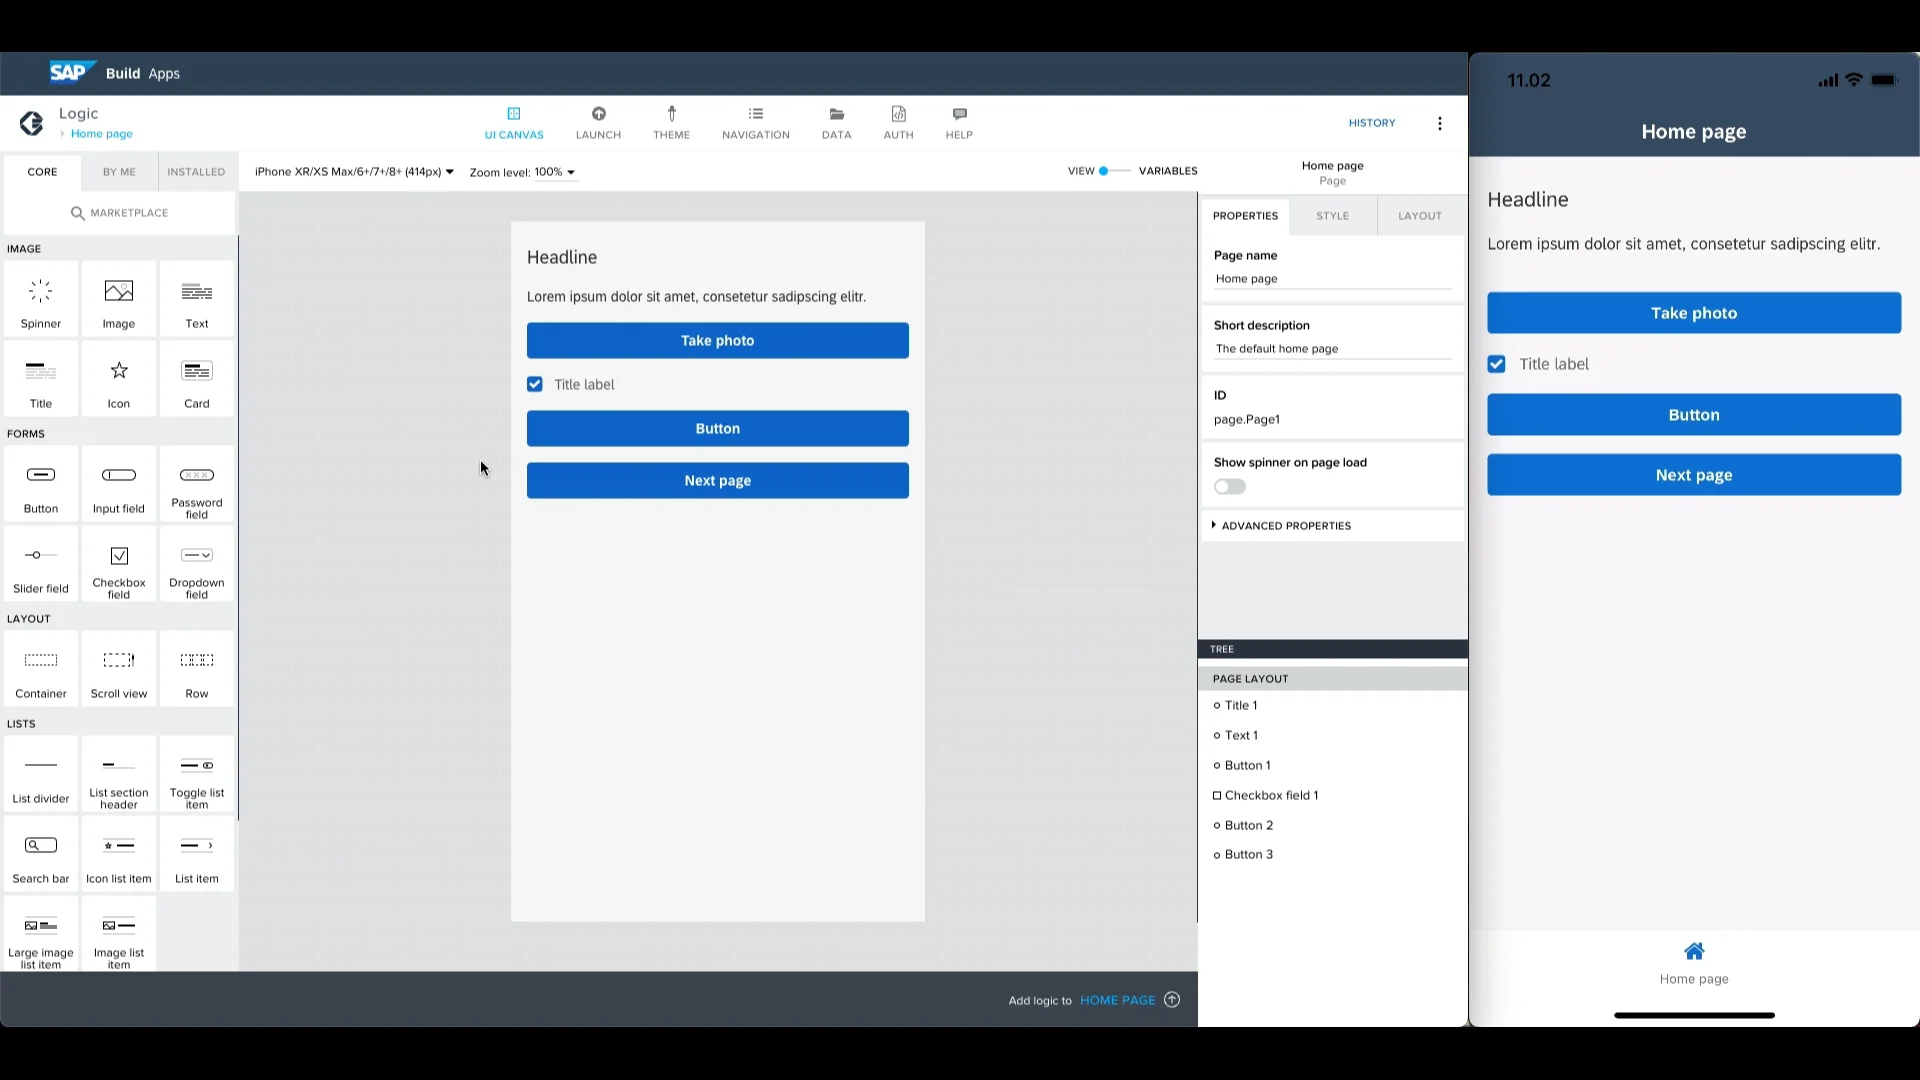Viewport: 1920px width, 1080px height.
Task: Enable Show spinner on page load
Action: click(x=1228, y=487)
